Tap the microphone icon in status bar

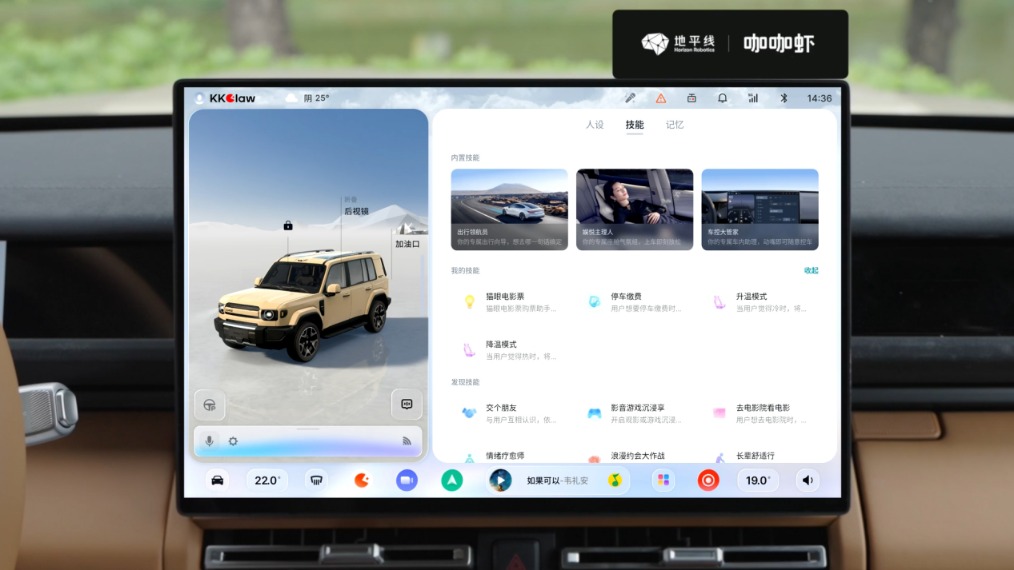click(x=630, y=98)
